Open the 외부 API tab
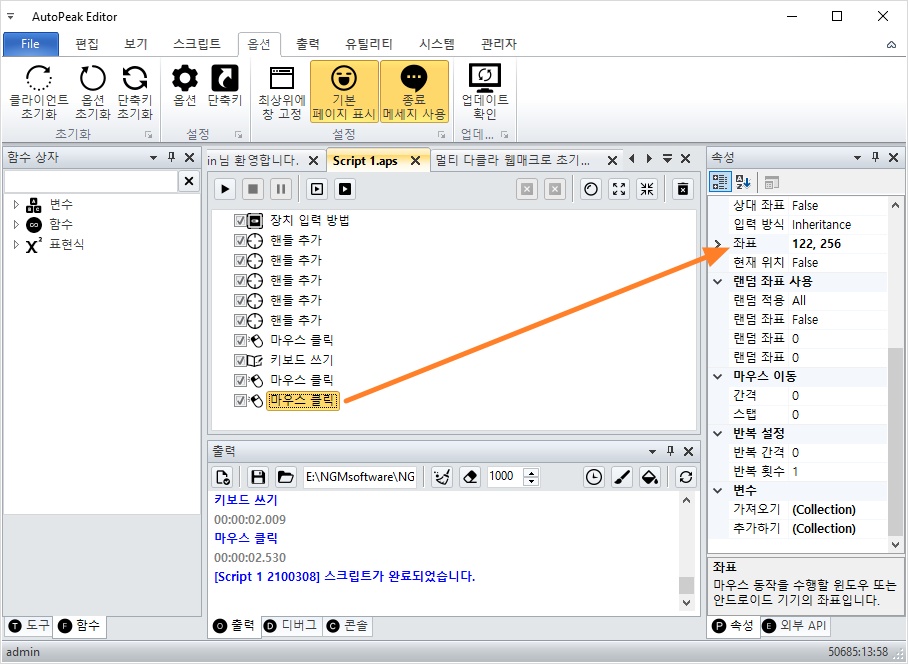This screenshot has height=664, width=908. [795, 626]
